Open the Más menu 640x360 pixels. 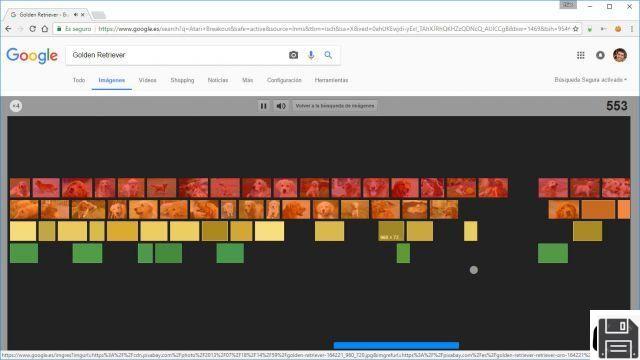tap(247, 80)
